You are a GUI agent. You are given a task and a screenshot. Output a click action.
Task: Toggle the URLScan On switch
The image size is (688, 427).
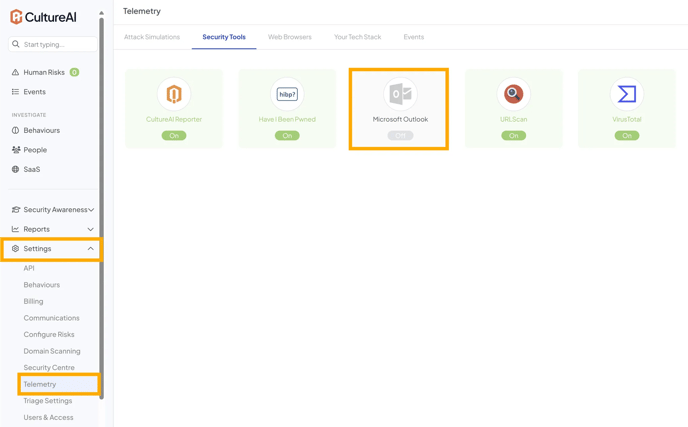click(513, 136)
